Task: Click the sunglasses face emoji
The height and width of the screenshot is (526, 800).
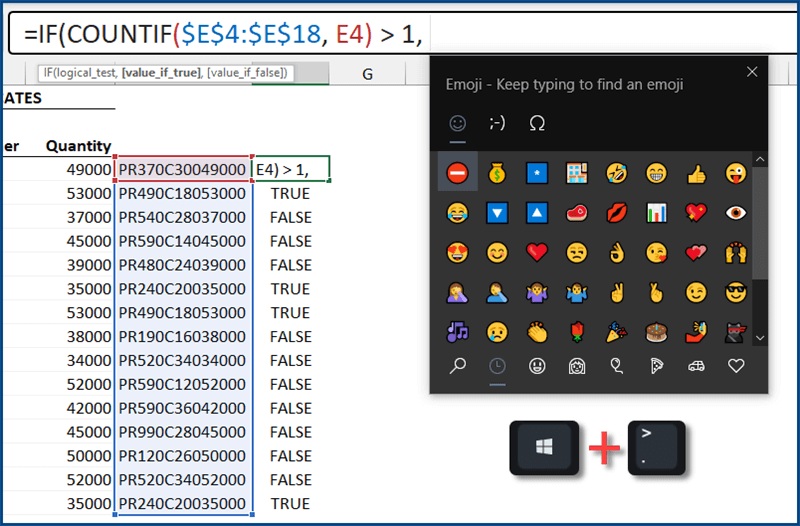Action: [x=736, y=292]
